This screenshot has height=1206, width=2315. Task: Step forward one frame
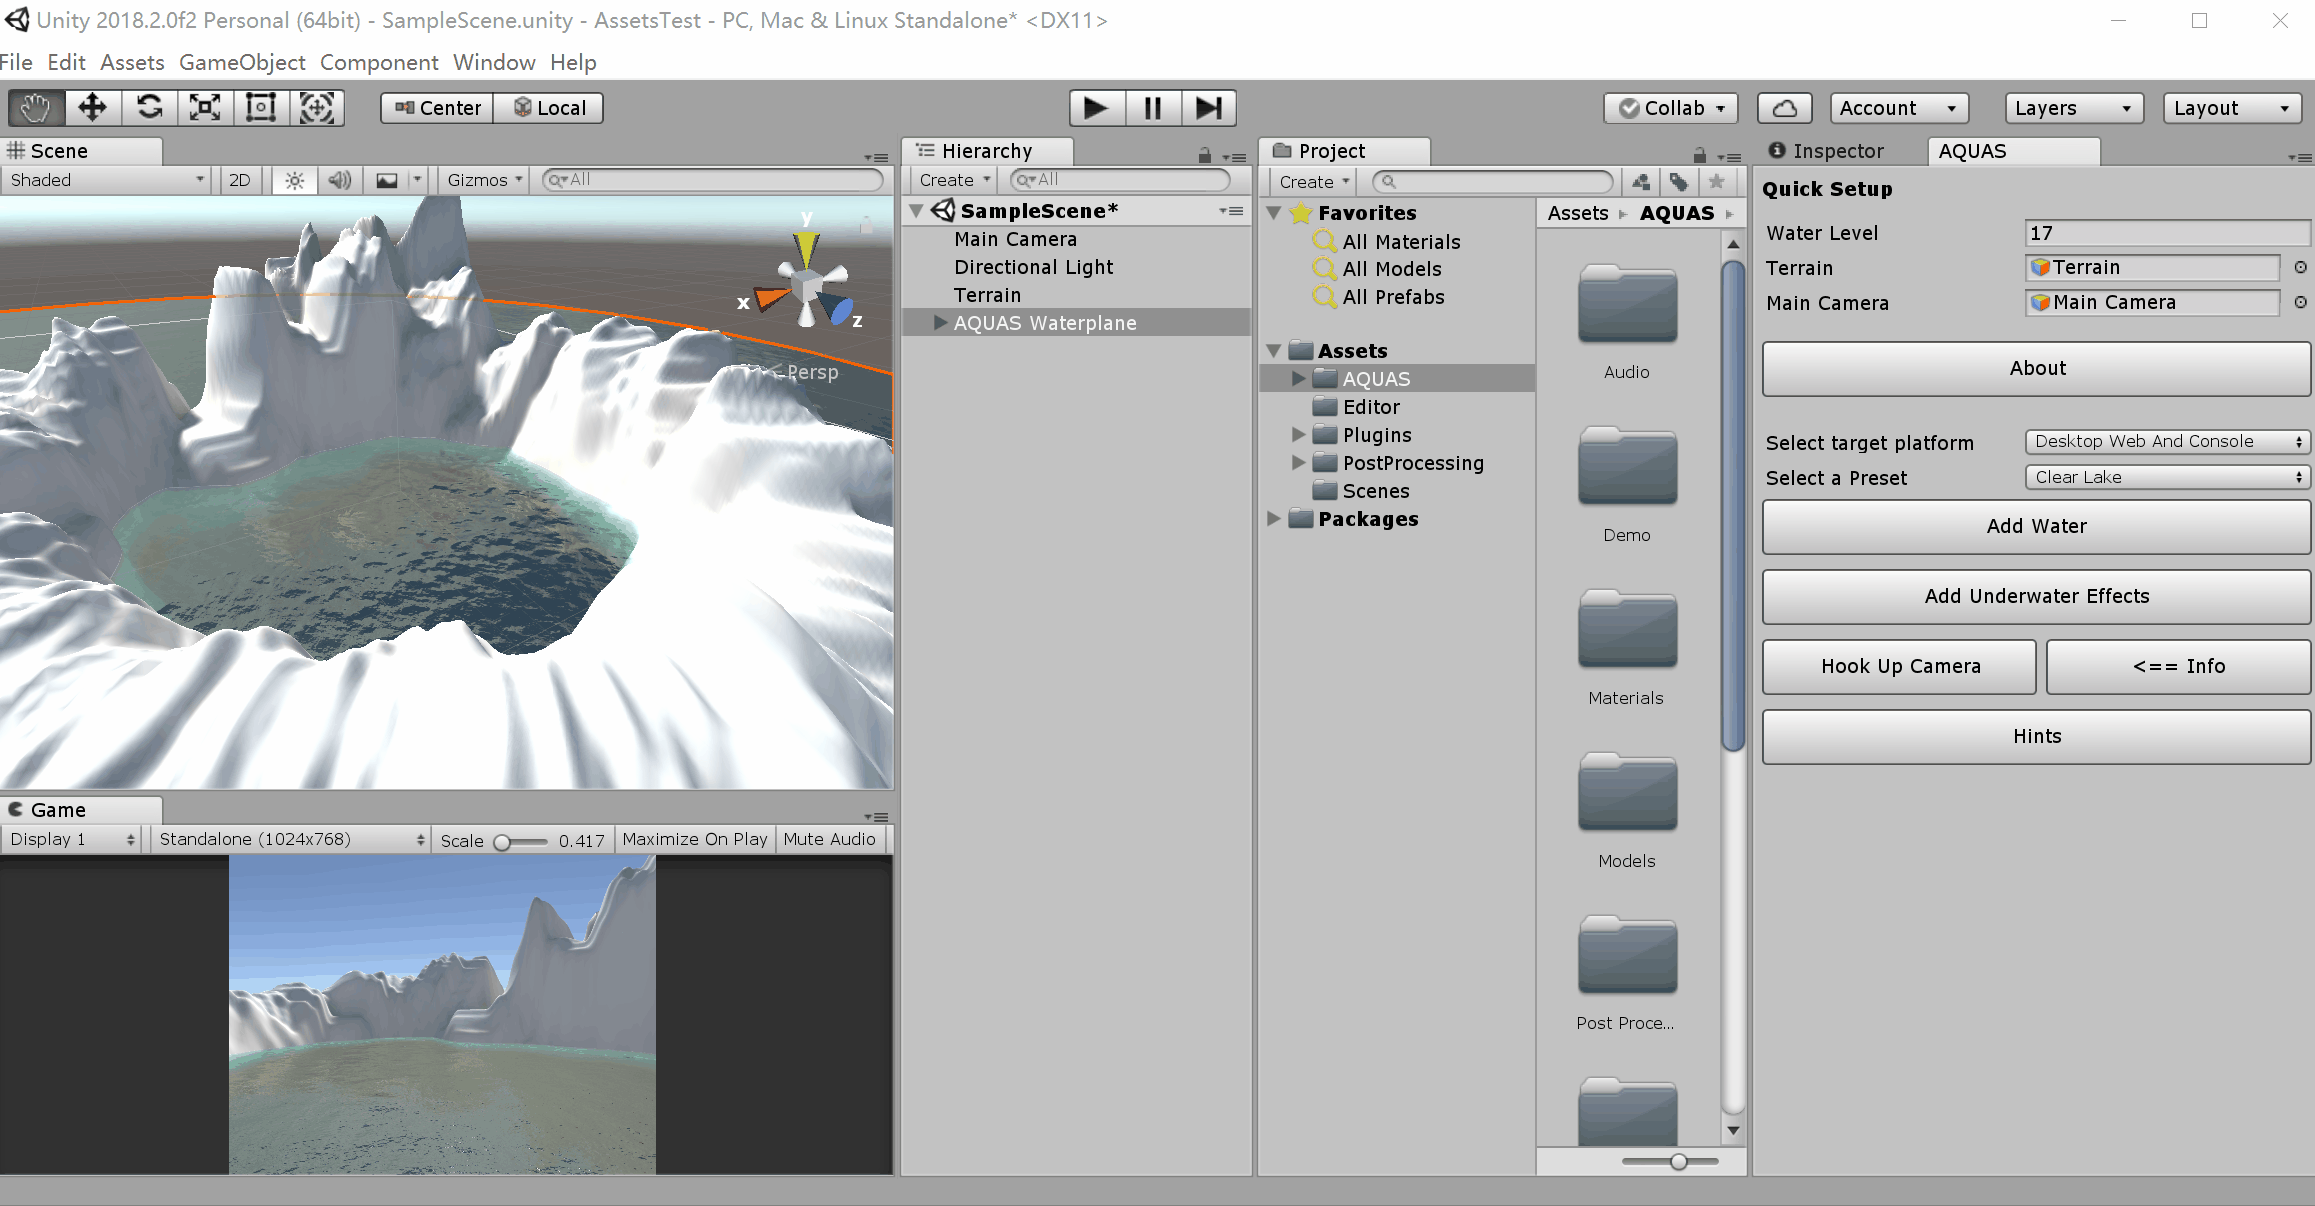click(x=1209, y=108)
